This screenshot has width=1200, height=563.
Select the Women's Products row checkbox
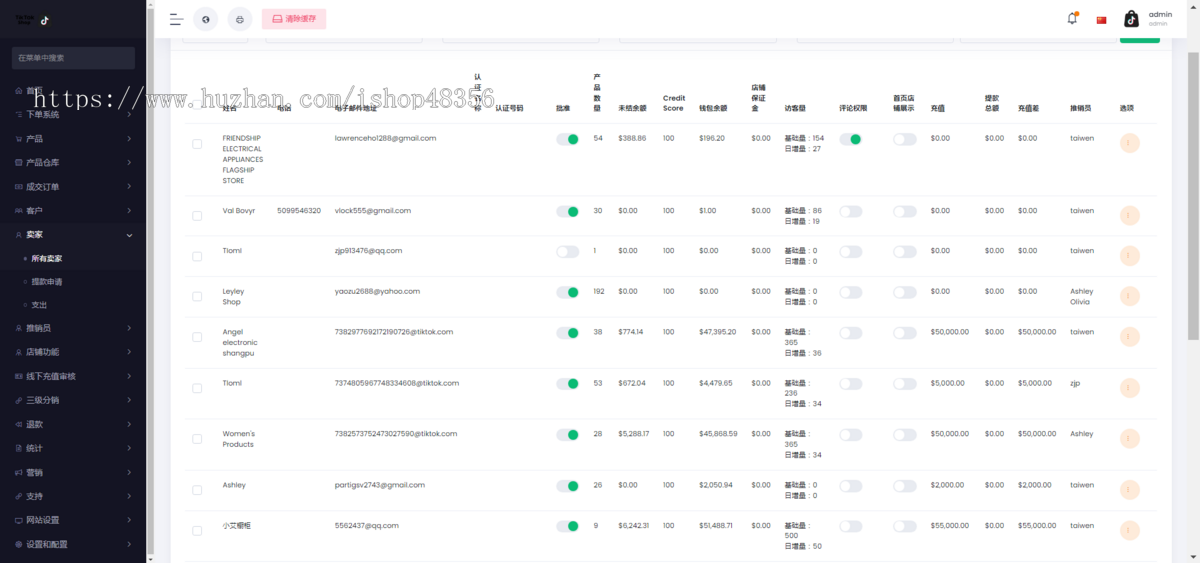coord(197,439)
